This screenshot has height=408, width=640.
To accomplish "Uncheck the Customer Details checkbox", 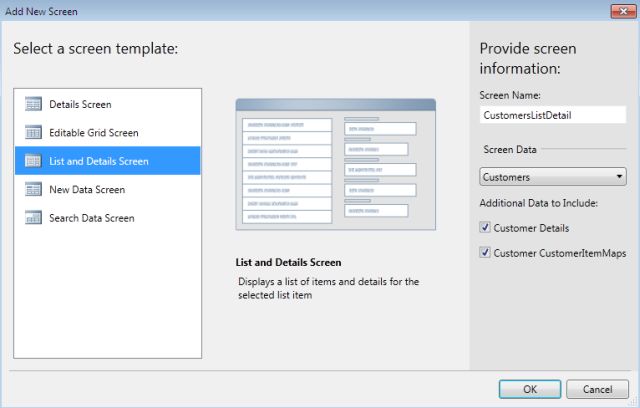I will tap(485, 227).
